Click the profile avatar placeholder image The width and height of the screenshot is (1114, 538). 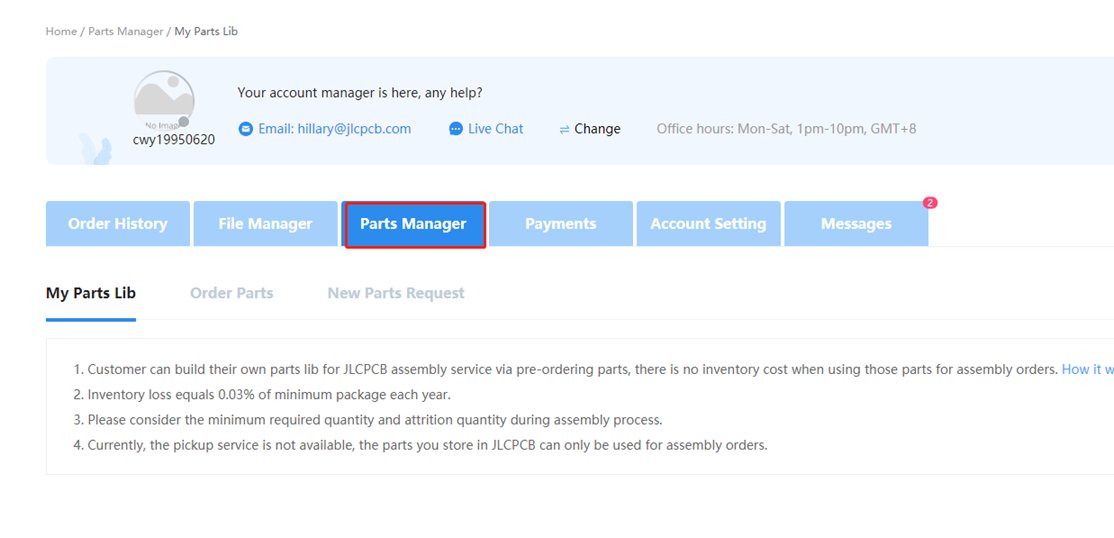tap(164, 100)
